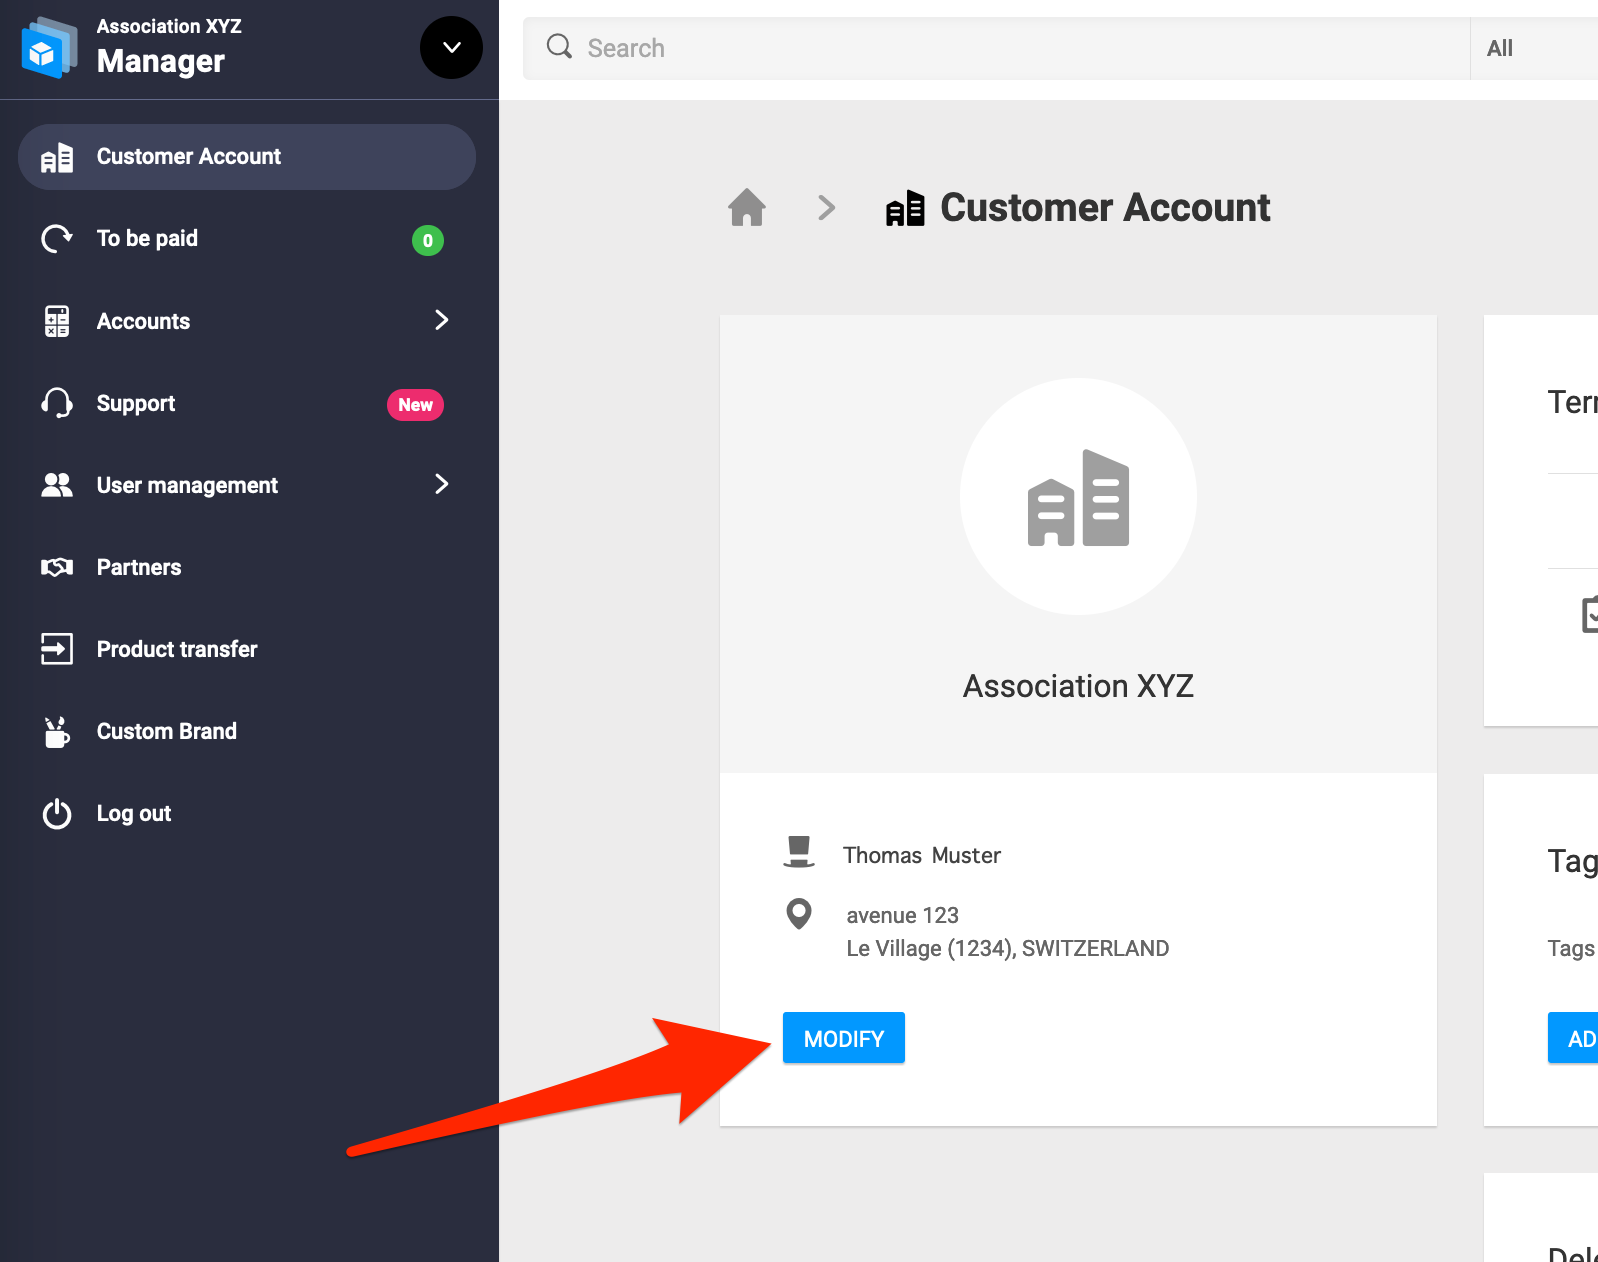Click the Association XYZ building avatar

(x=1078, y=497)
